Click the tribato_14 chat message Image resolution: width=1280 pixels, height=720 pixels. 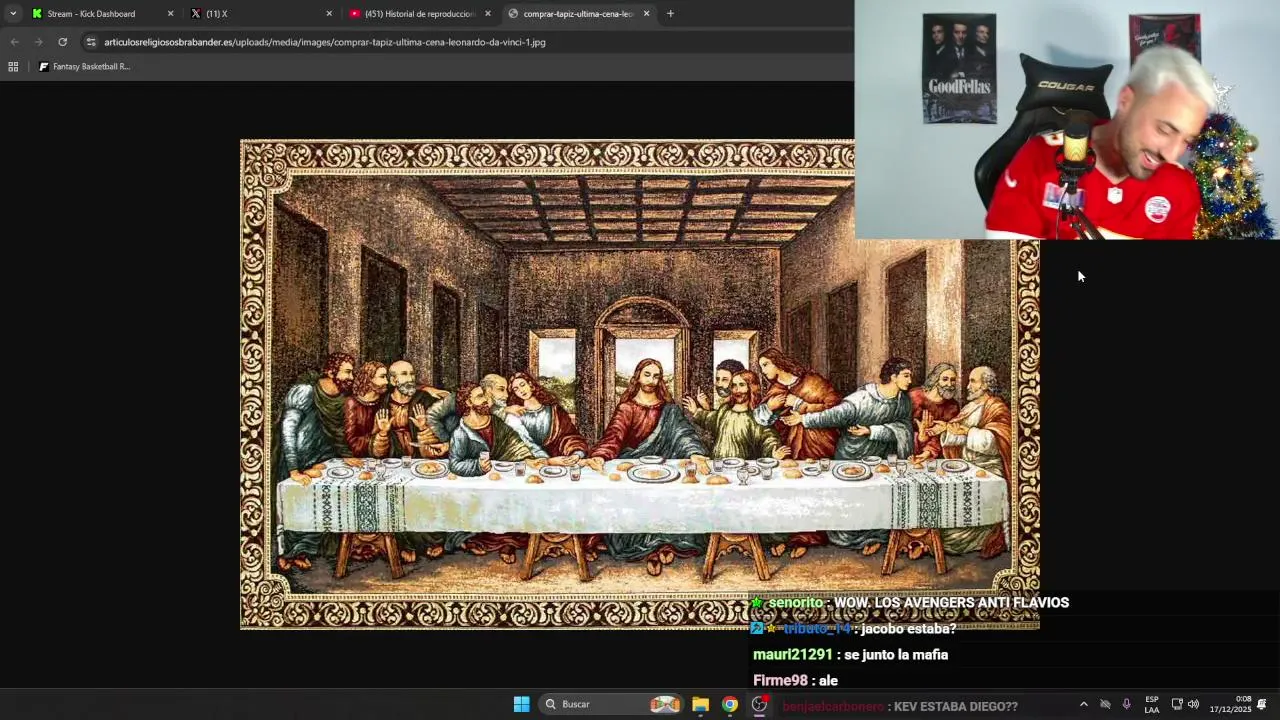point(853,629)
